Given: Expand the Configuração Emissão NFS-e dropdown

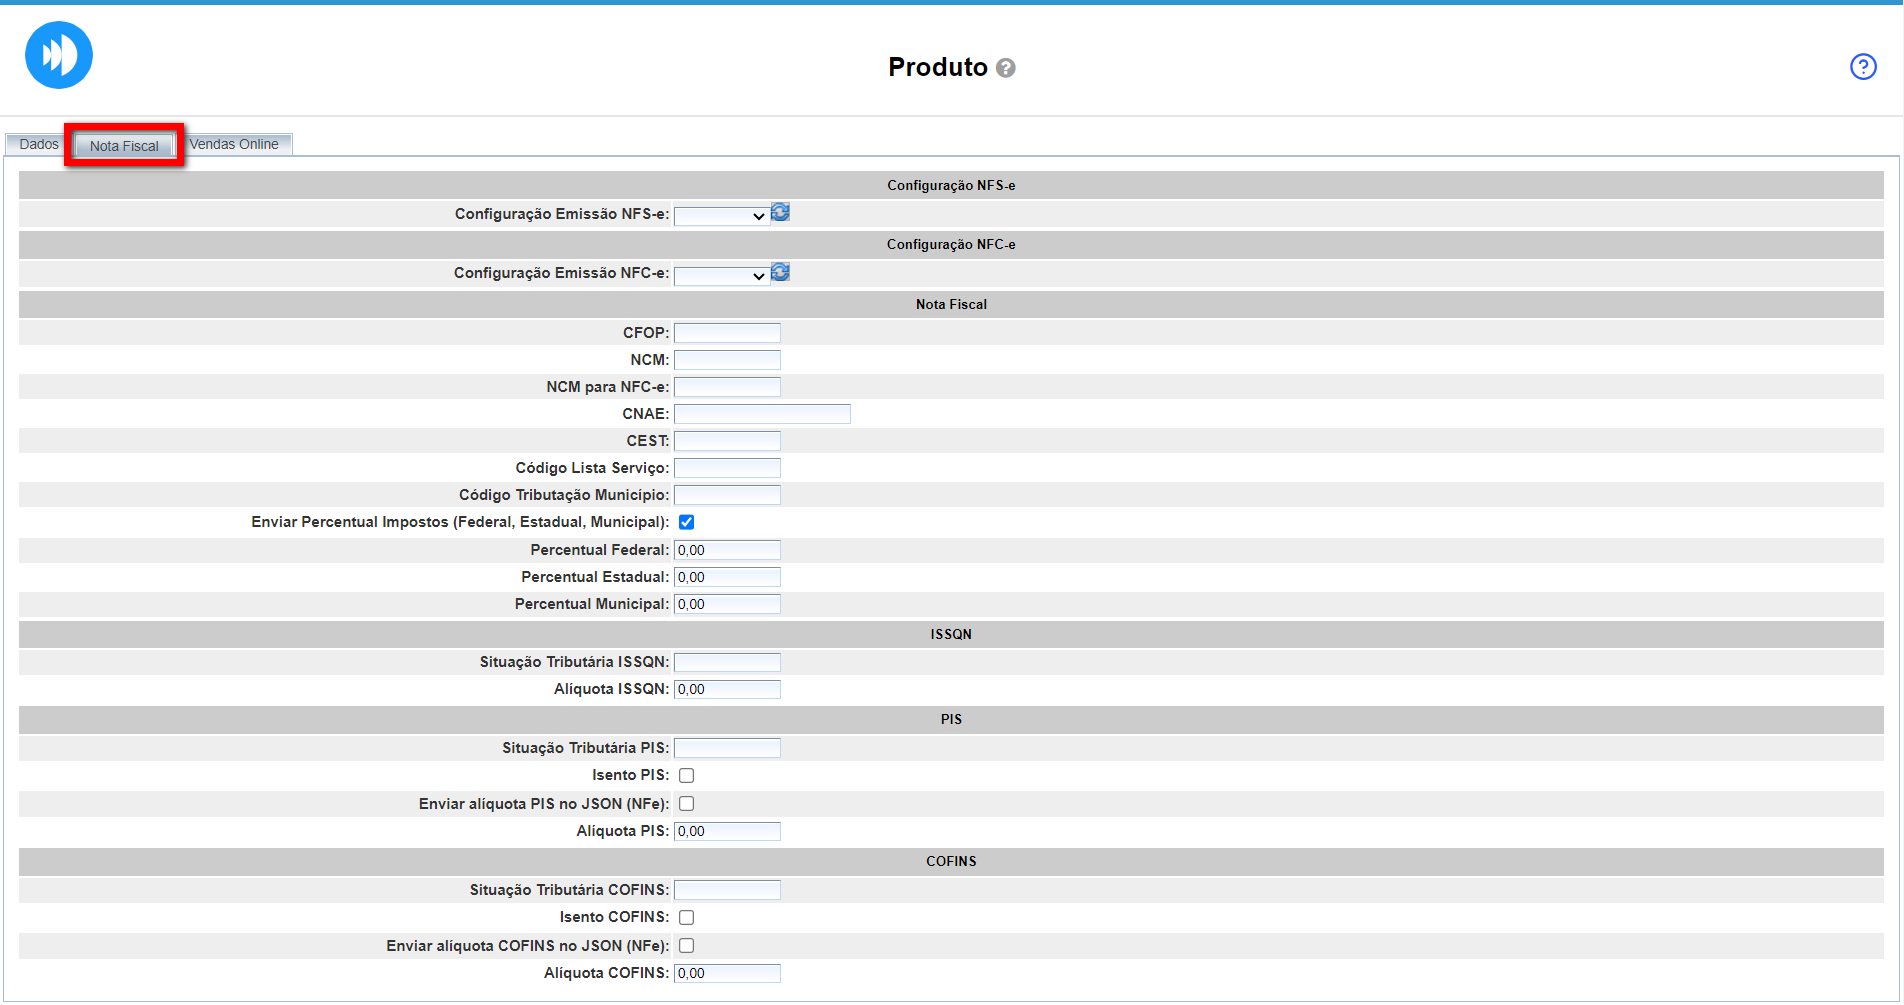Looking at the screenshot, I should click(x=721, y=216).
